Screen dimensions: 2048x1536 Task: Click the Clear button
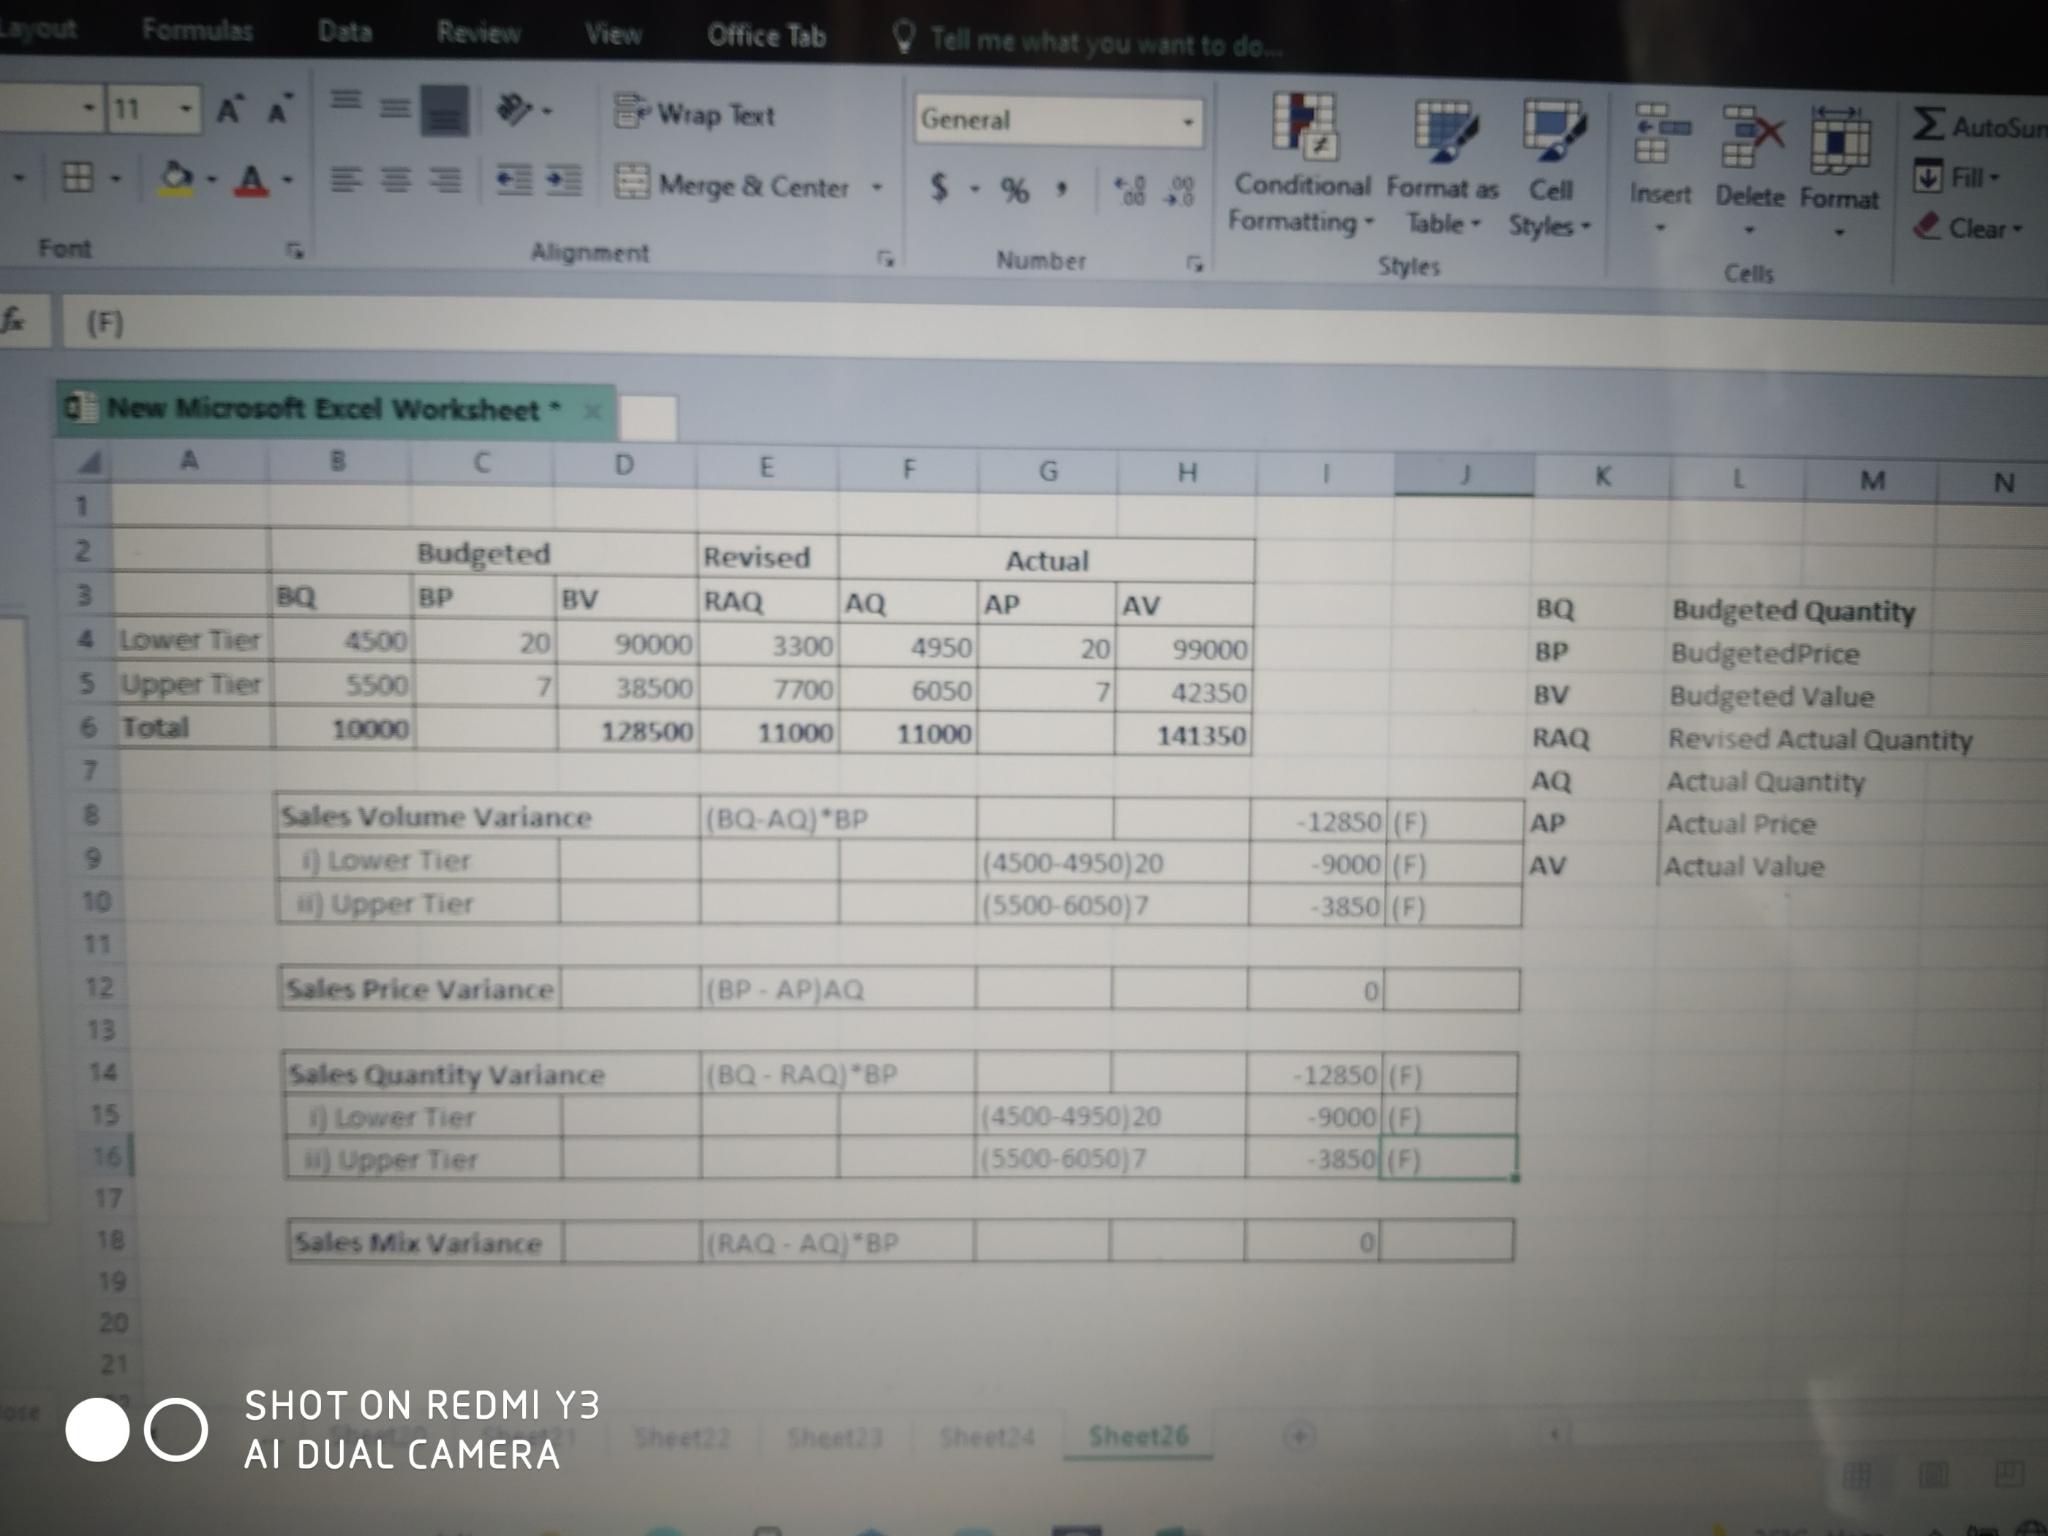[x=1968, y=229]
